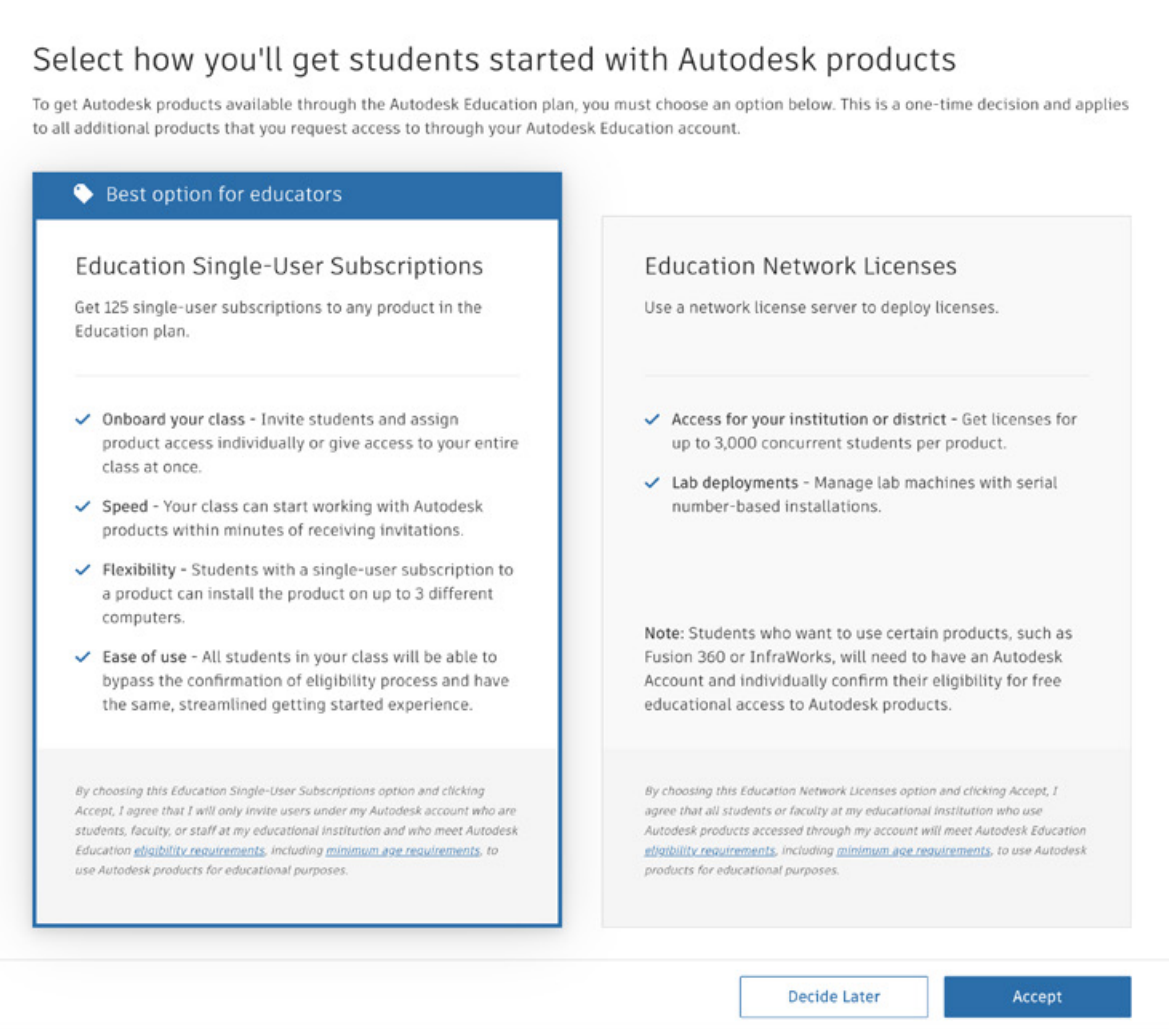Click the Accept button

(x=1037, y=996)
